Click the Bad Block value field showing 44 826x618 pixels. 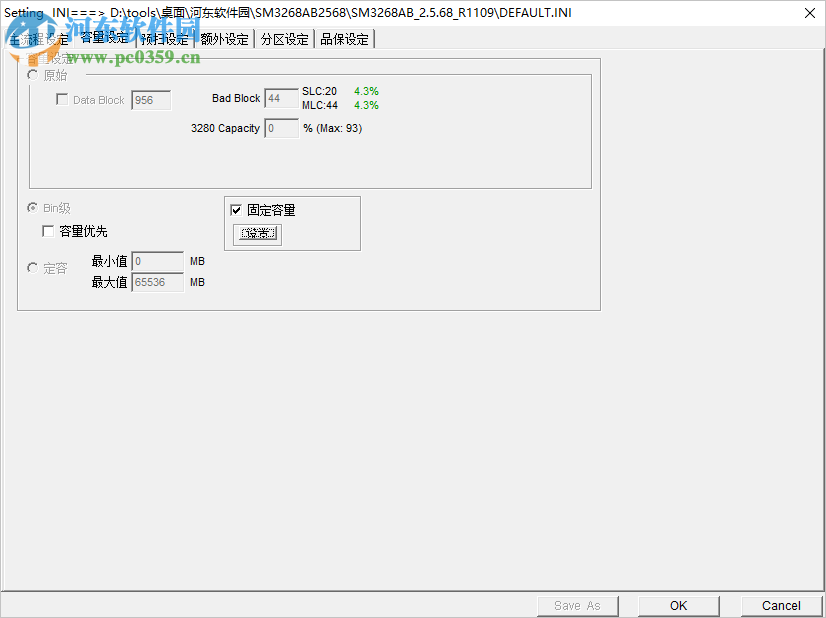(281, 98)
